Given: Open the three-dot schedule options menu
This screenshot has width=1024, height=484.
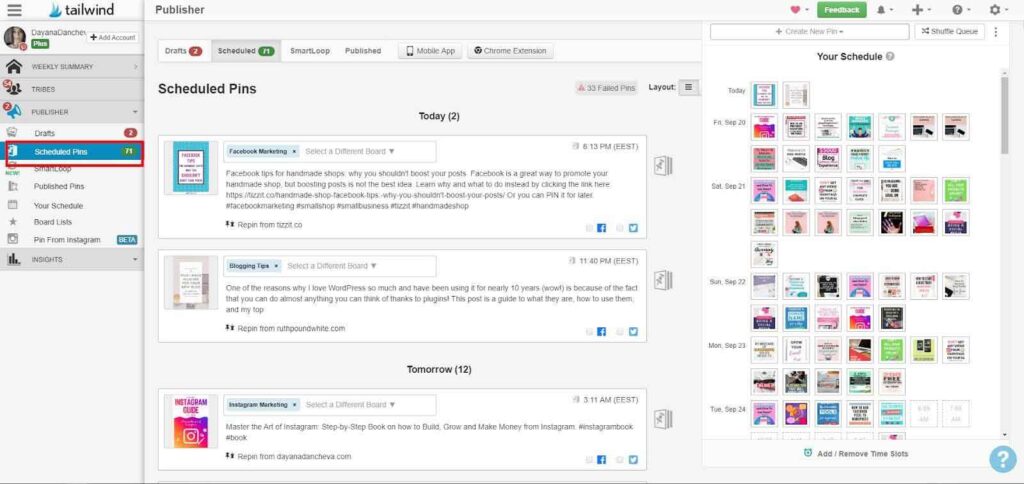Looking at the screenshot, I should tap(995, 31).
